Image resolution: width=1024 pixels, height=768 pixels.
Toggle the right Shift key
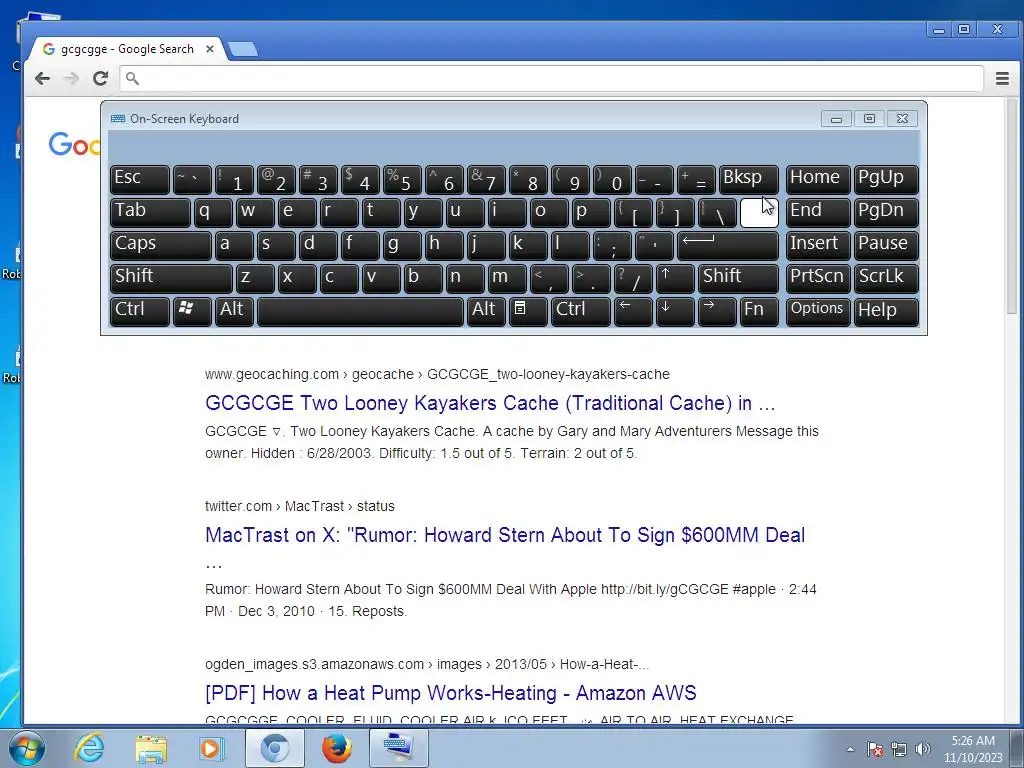click(738, 278)
